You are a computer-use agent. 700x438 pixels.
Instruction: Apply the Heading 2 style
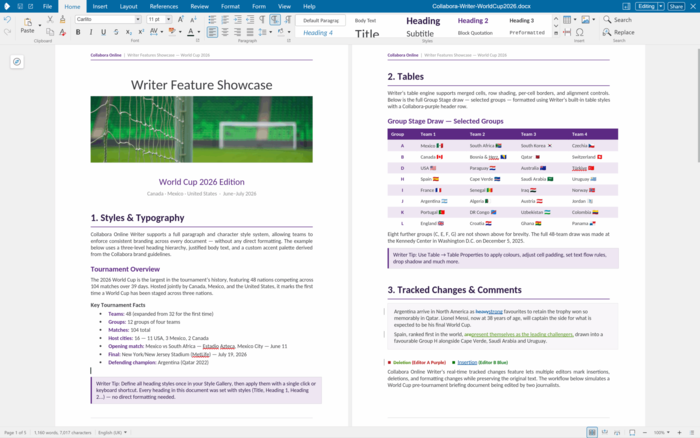tap(473, 21)
